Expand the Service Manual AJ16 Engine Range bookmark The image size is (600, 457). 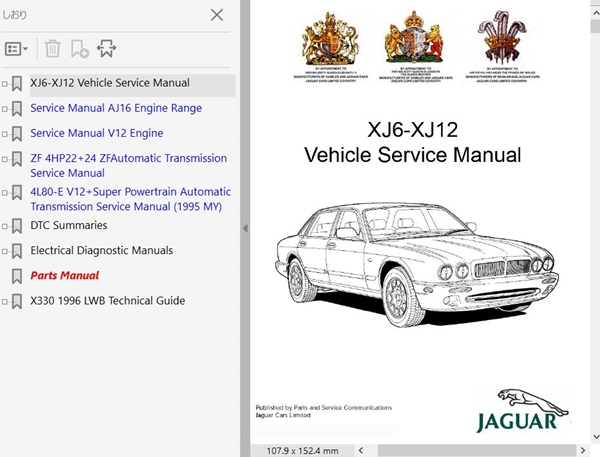[5, 109]
